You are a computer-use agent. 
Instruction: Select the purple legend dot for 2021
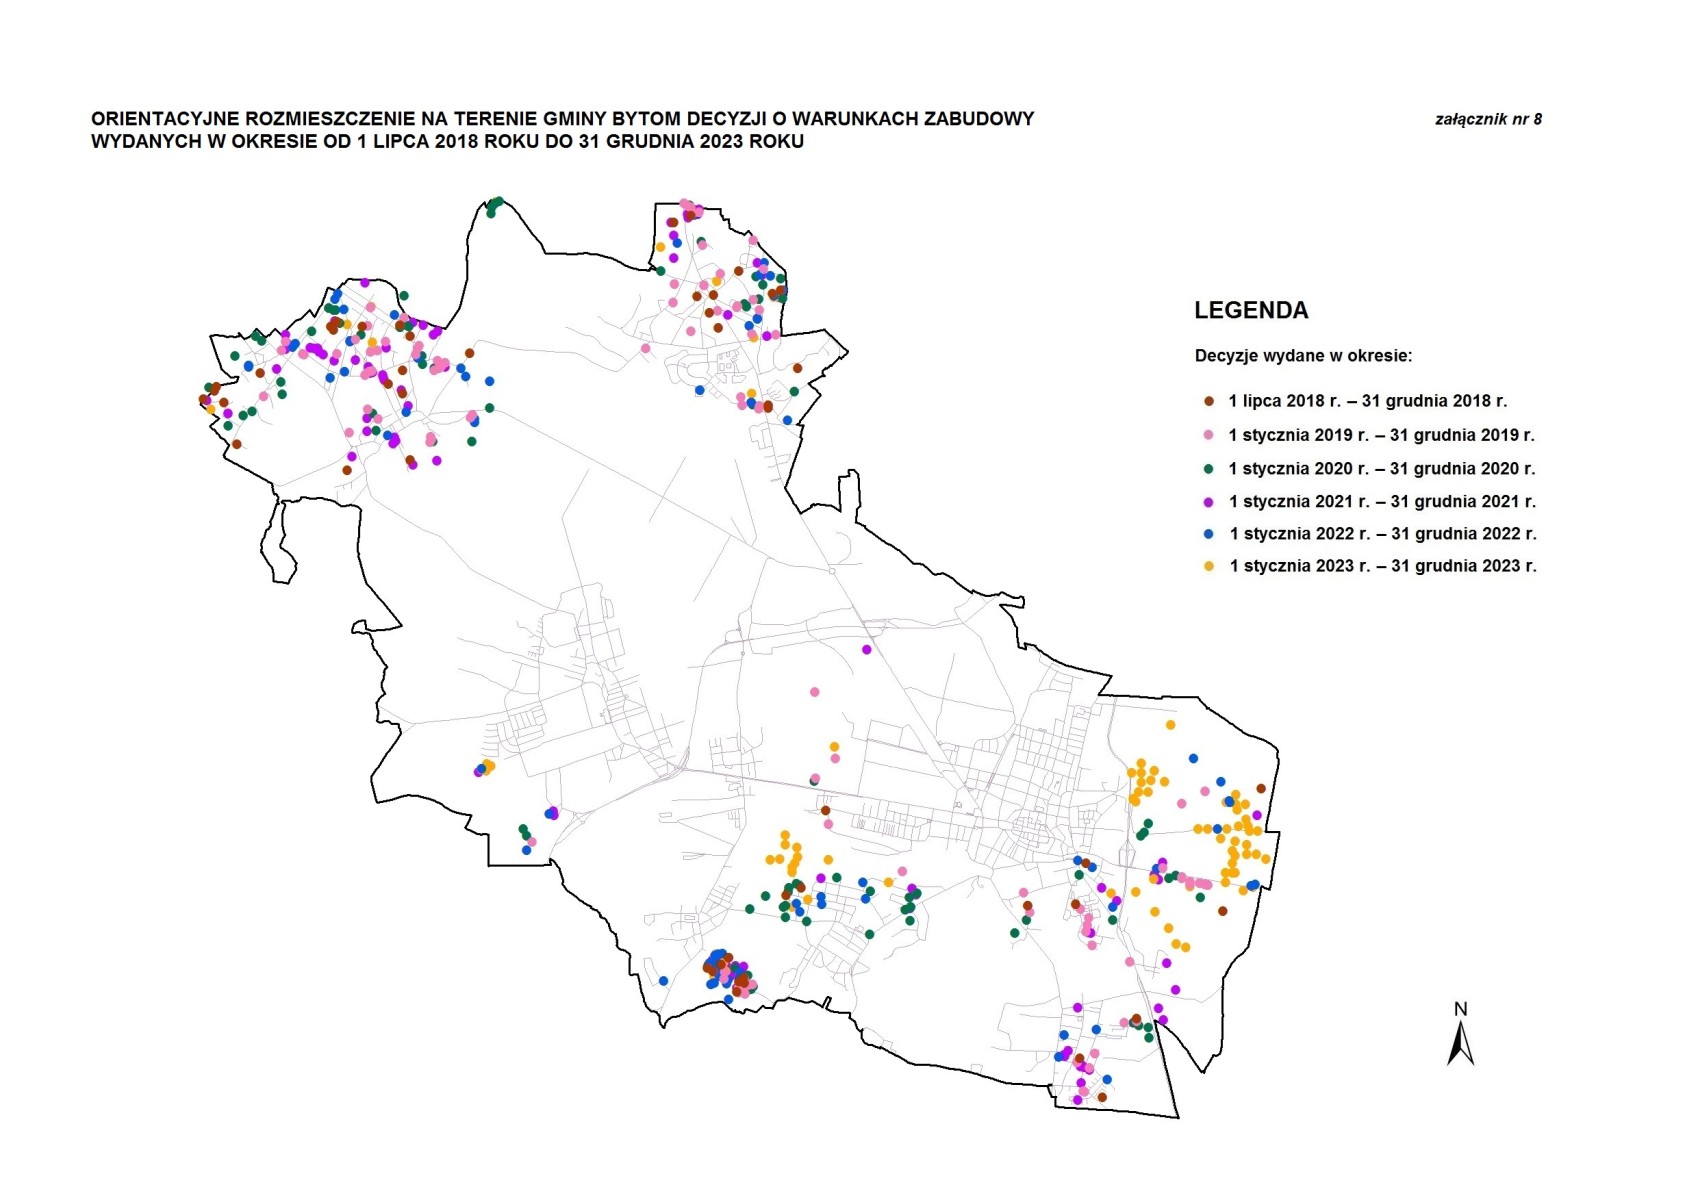click(1208, 502)
